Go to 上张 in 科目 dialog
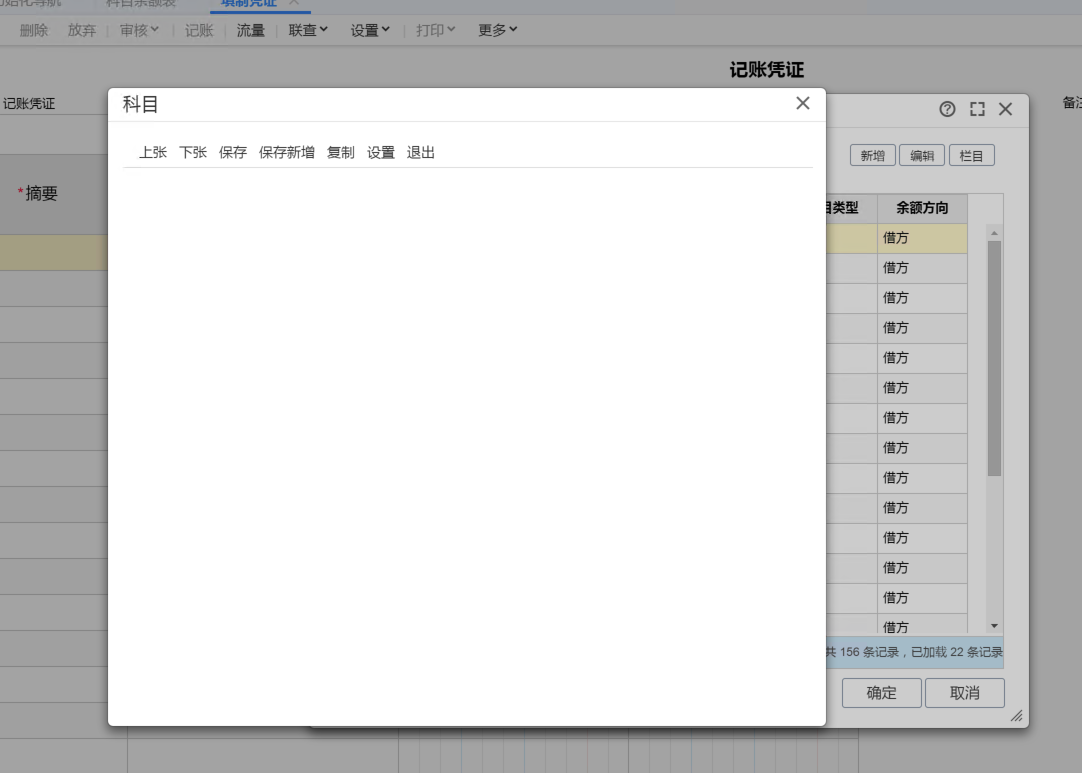The image size is (1082, 773). [x=153, y=153]
